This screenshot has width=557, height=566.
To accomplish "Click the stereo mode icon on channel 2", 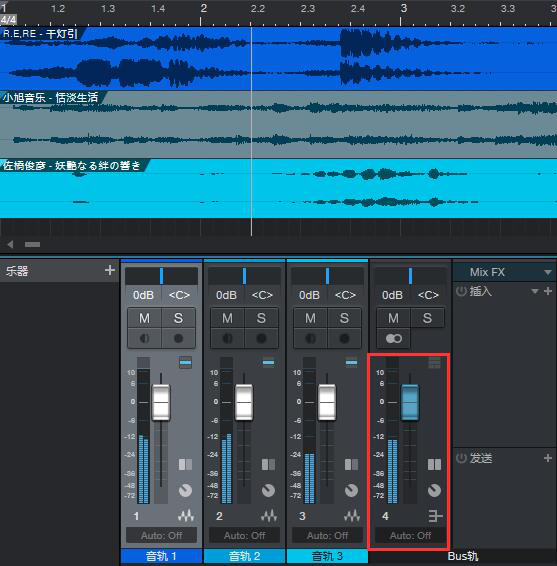I will point(268,465).
